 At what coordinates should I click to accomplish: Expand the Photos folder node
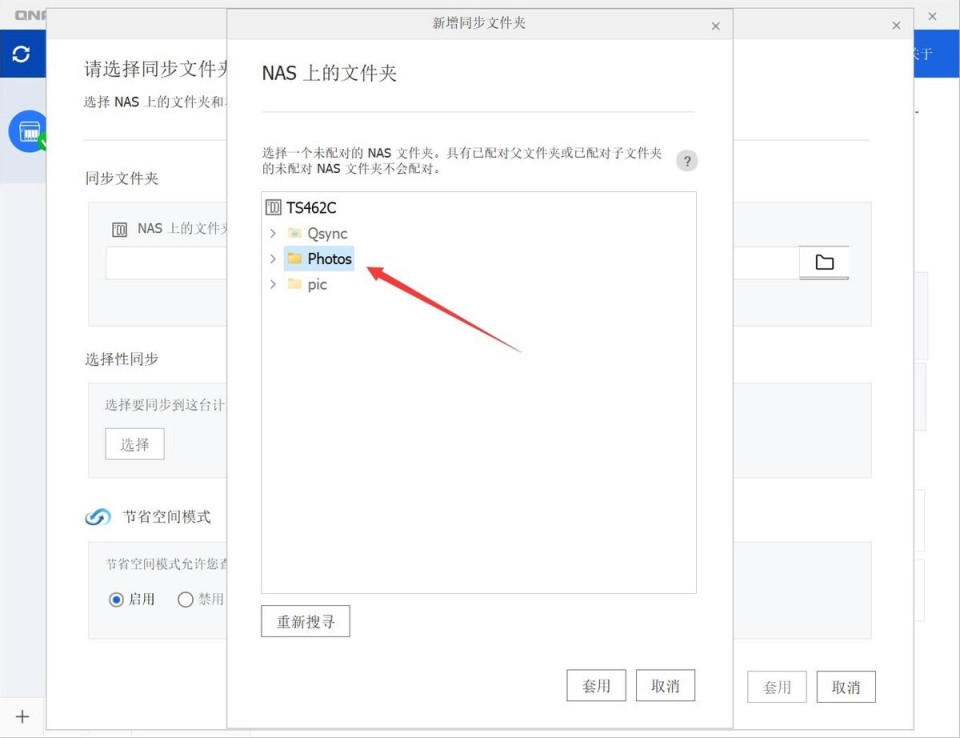(273, 258)
